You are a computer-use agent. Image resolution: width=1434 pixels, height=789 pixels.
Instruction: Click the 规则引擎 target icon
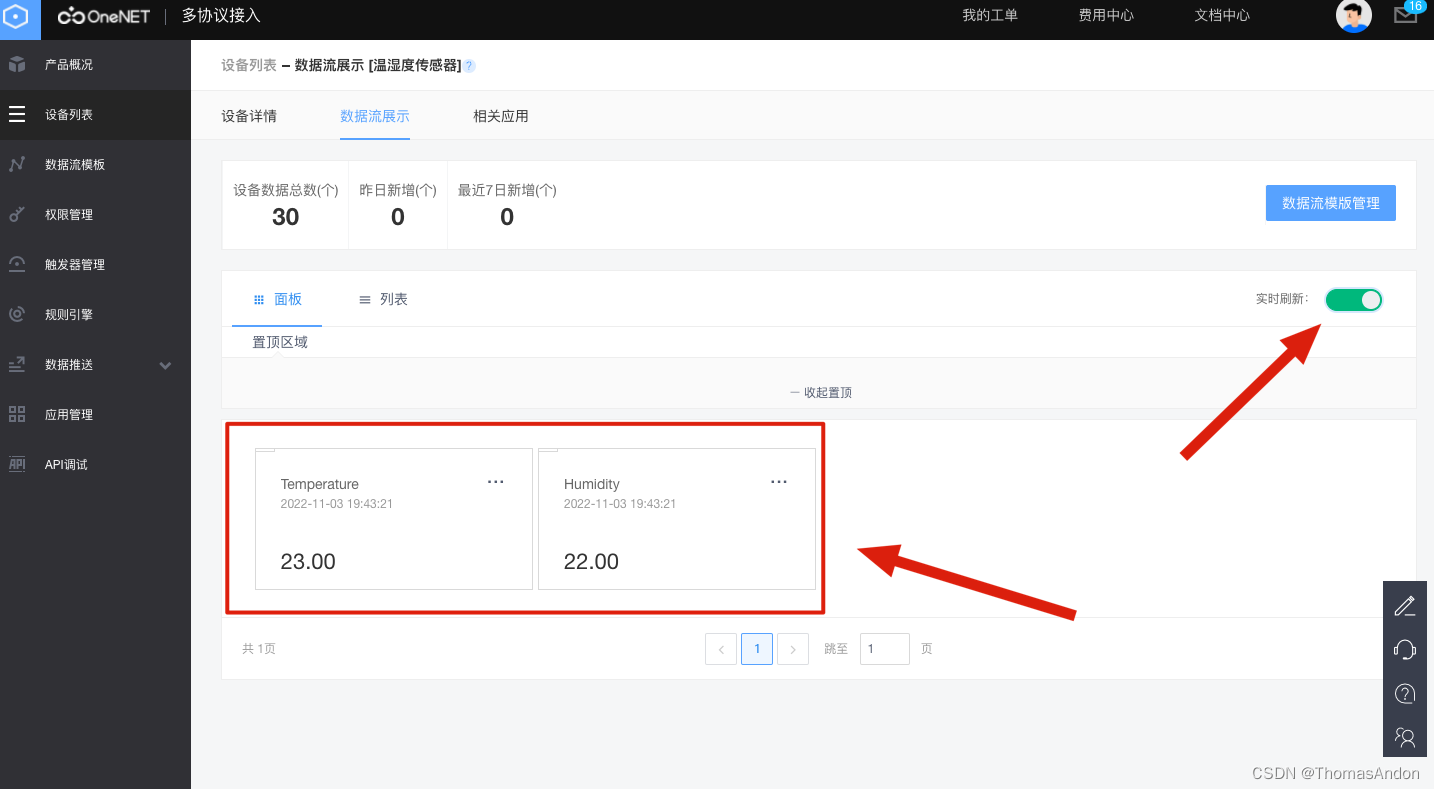click(17, 314)
